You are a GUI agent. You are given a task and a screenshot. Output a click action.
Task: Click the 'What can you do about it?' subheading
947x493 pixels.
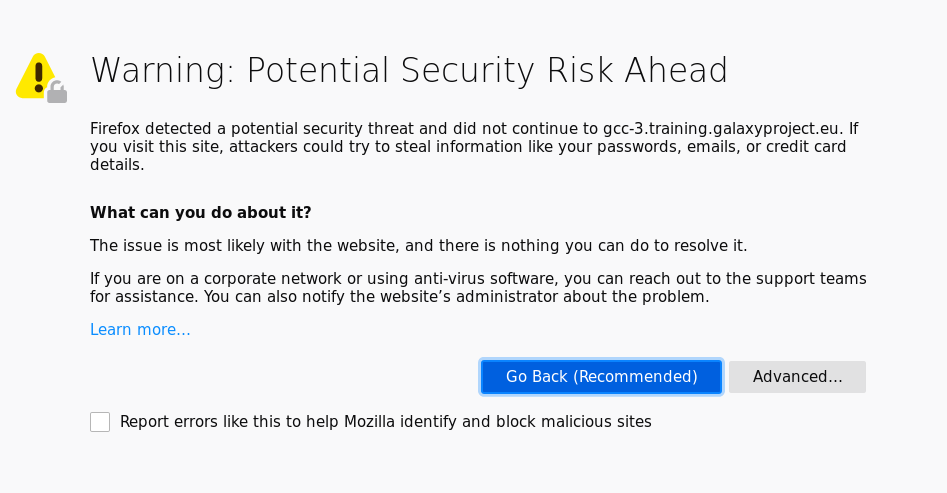201,213
